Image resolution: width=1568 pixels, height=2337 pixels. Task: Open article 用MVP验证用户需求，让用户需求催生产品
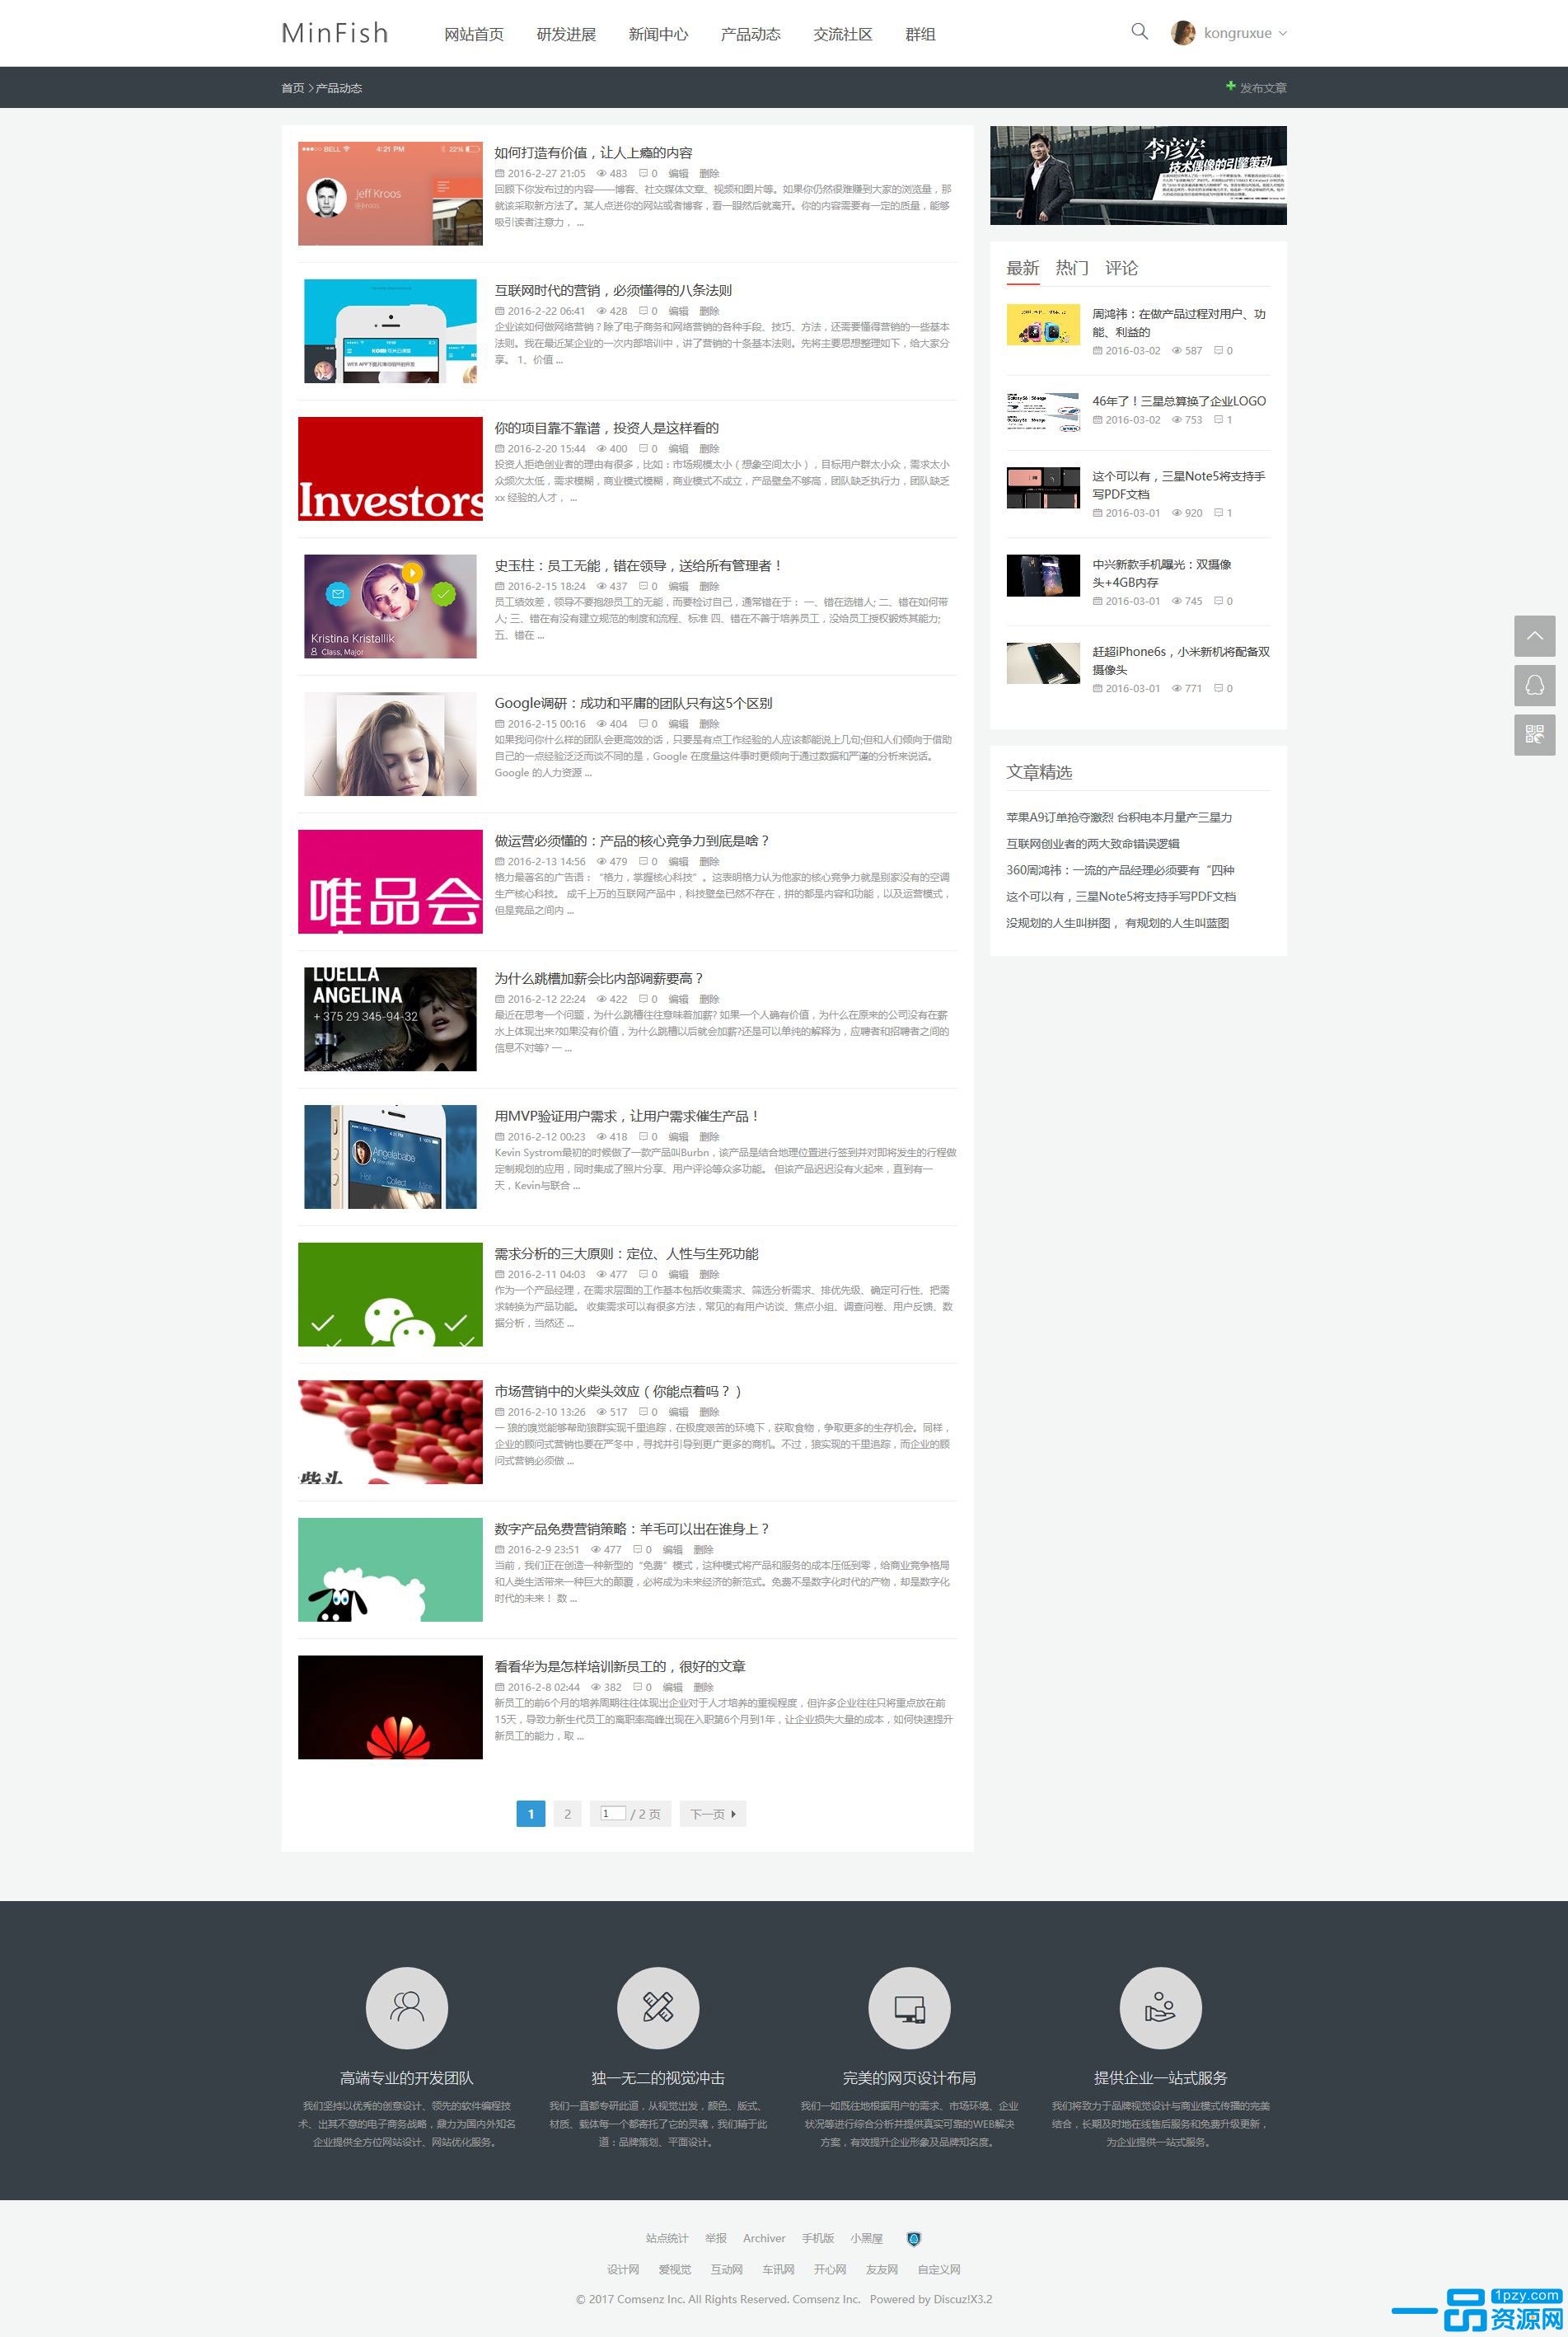click(x=627, y=1116)
